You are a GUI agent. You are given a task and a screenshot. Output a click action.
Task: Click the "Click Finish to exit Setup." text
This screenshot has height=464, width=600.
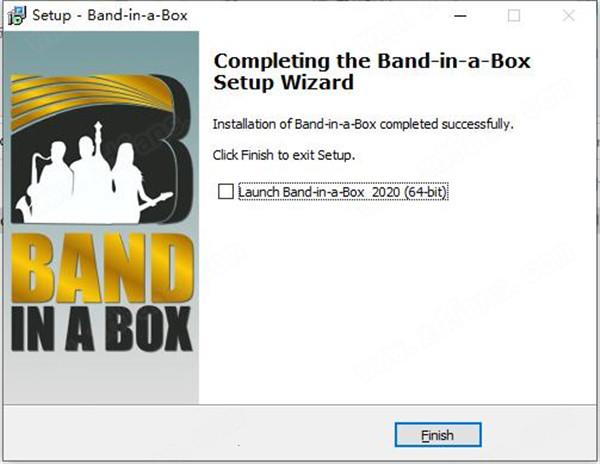[x=284, y=155]
